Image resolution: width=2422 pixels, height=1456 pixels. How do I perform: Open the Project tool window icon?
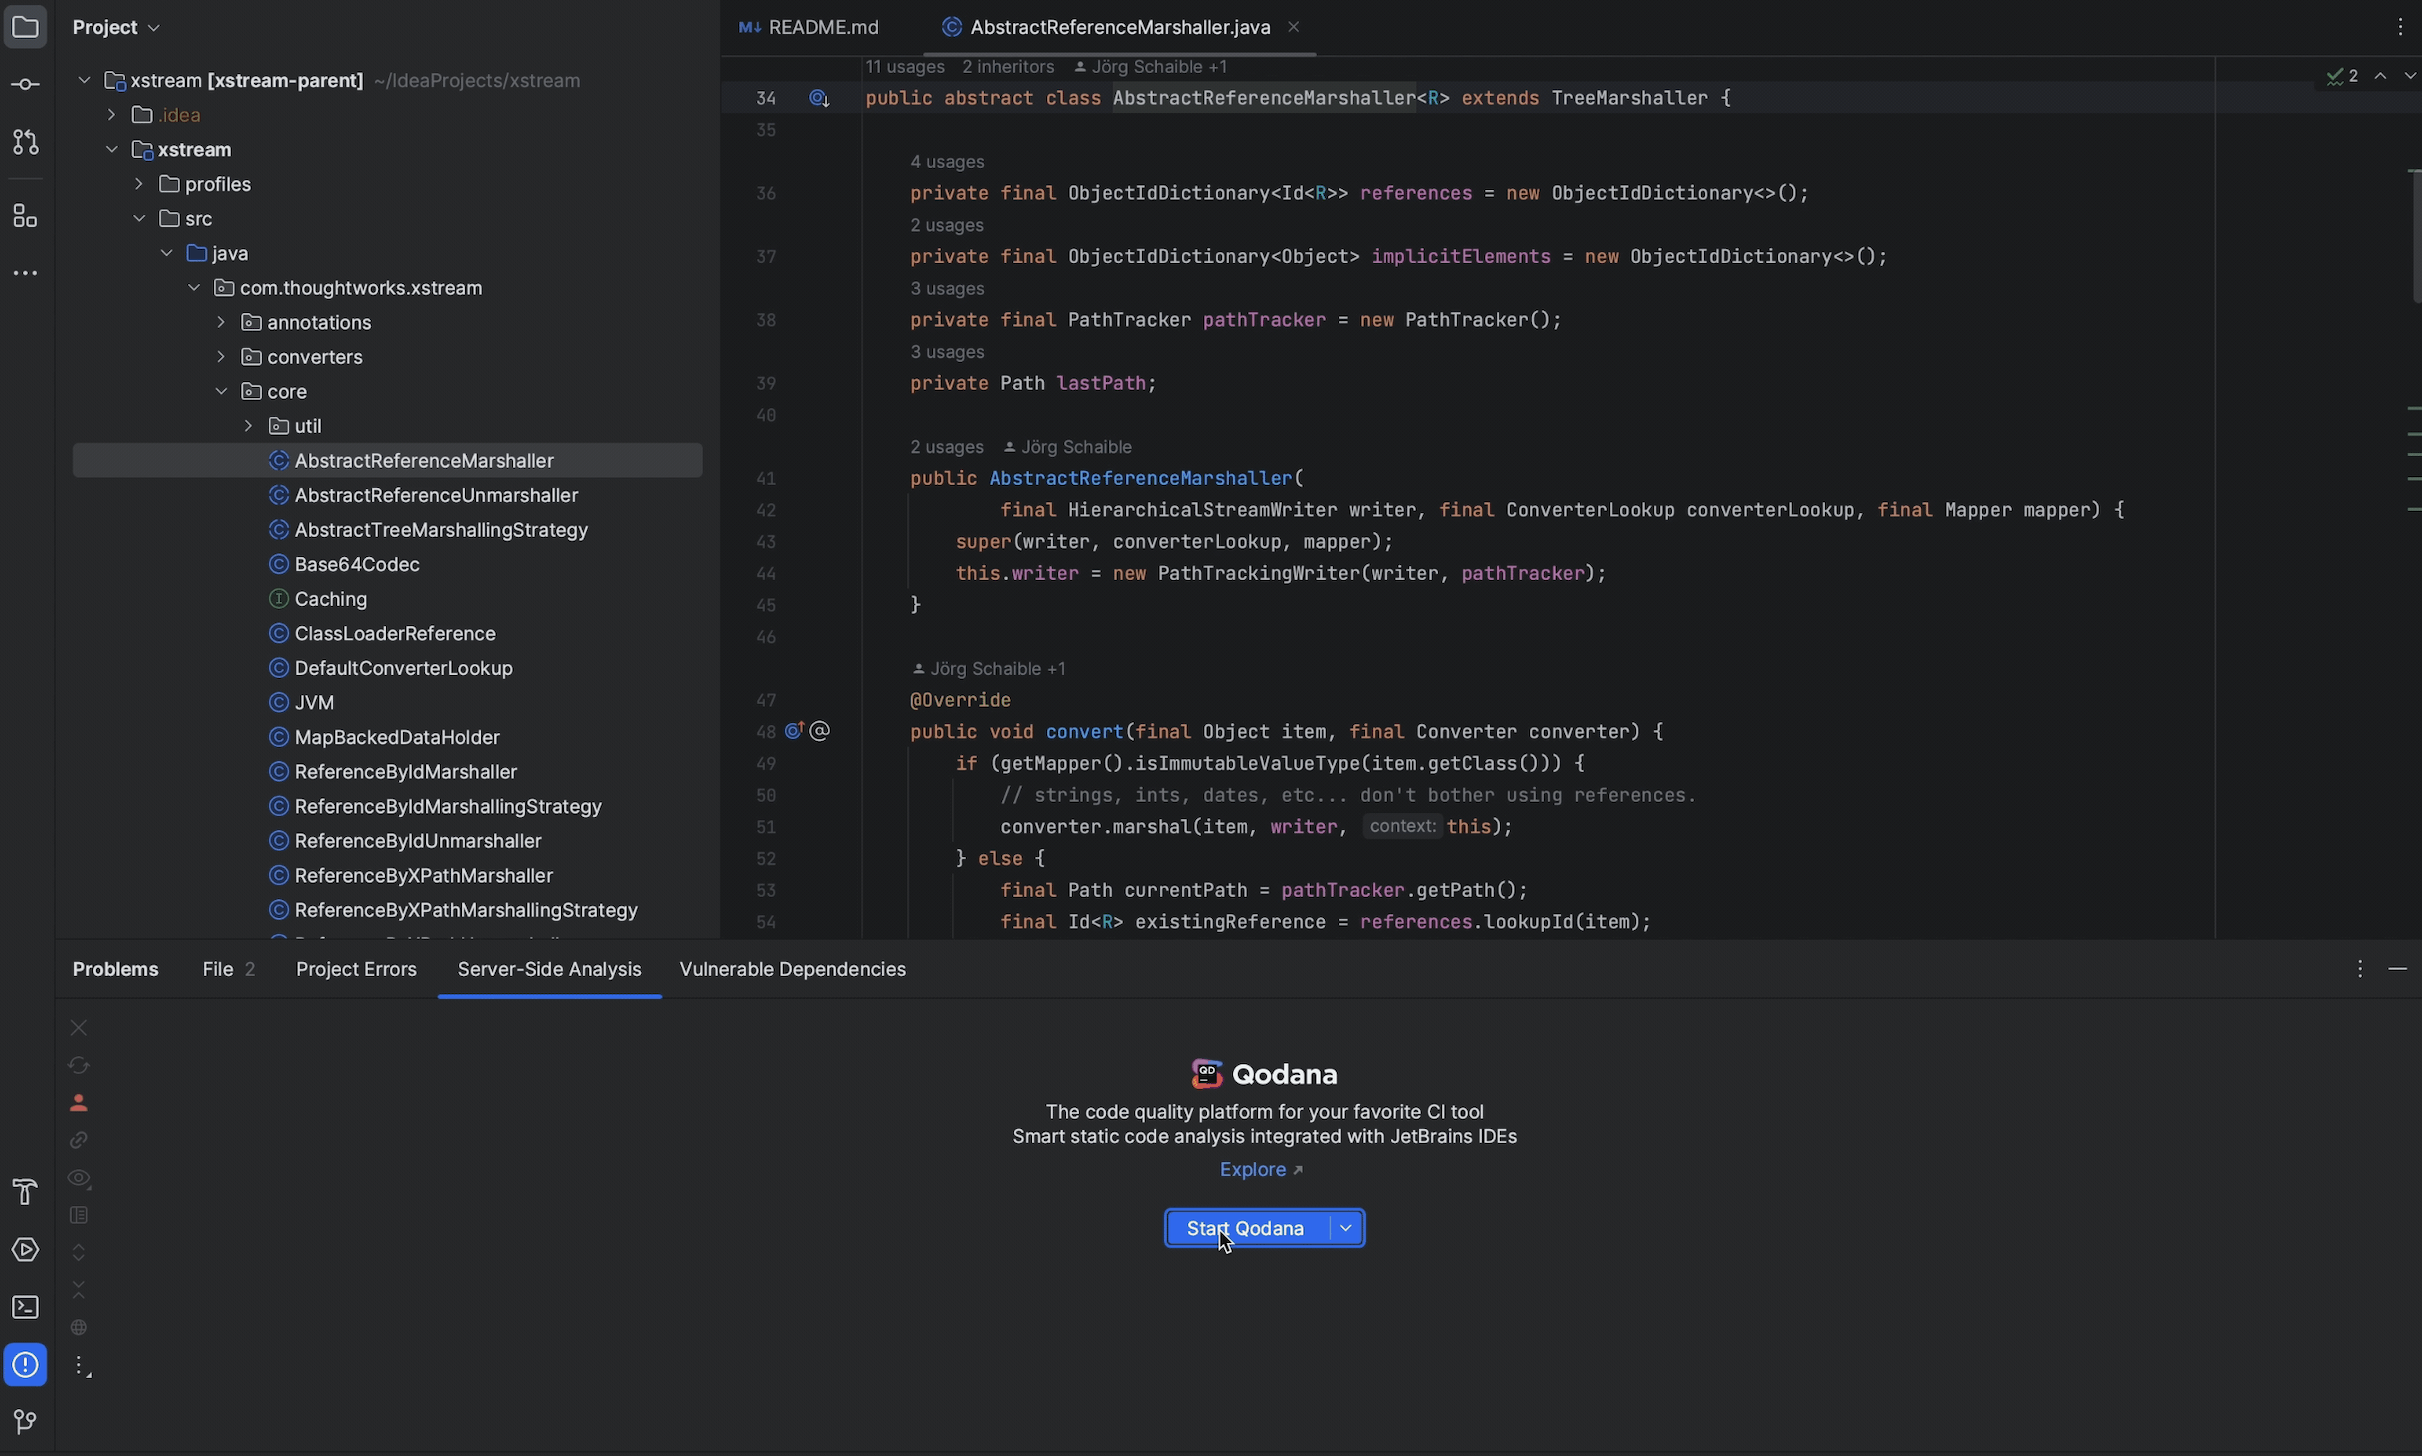click(x=25, y=27)
